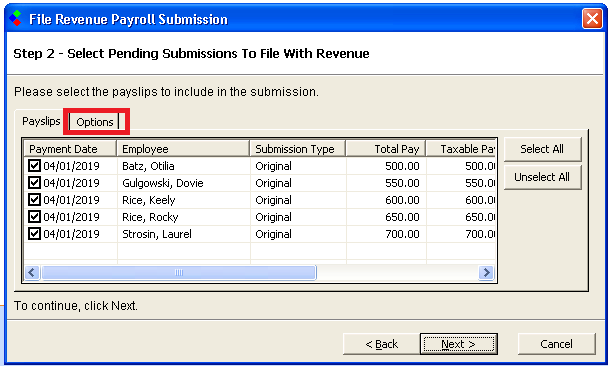The image size is (608, 366).
Task: Sort by the Submission Type column header
Action: [x=298, y=149]
